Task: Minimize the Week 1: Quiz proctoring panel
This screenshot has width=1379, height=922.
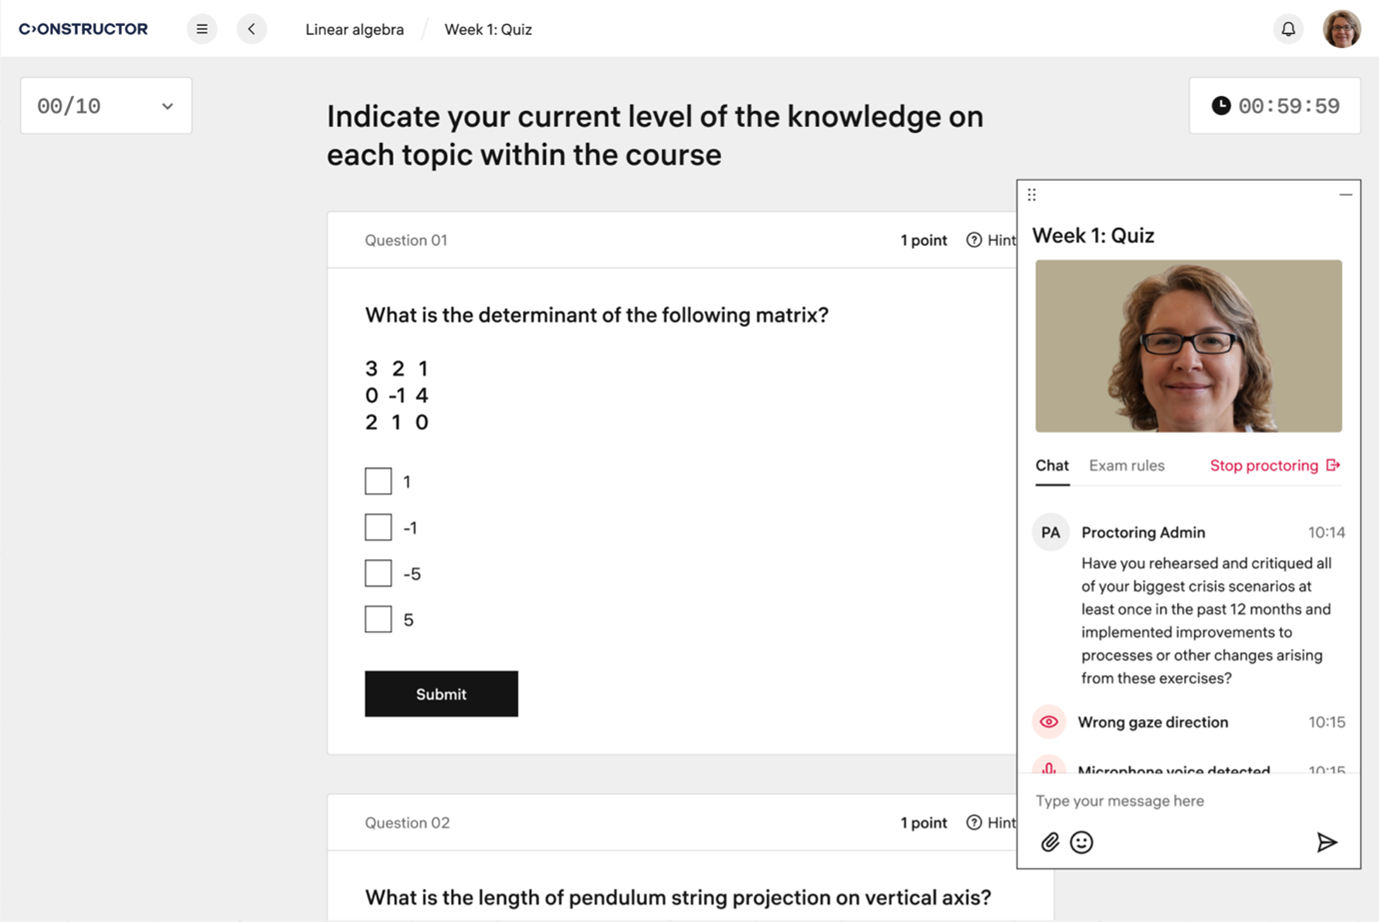Action: (1345, 195)
